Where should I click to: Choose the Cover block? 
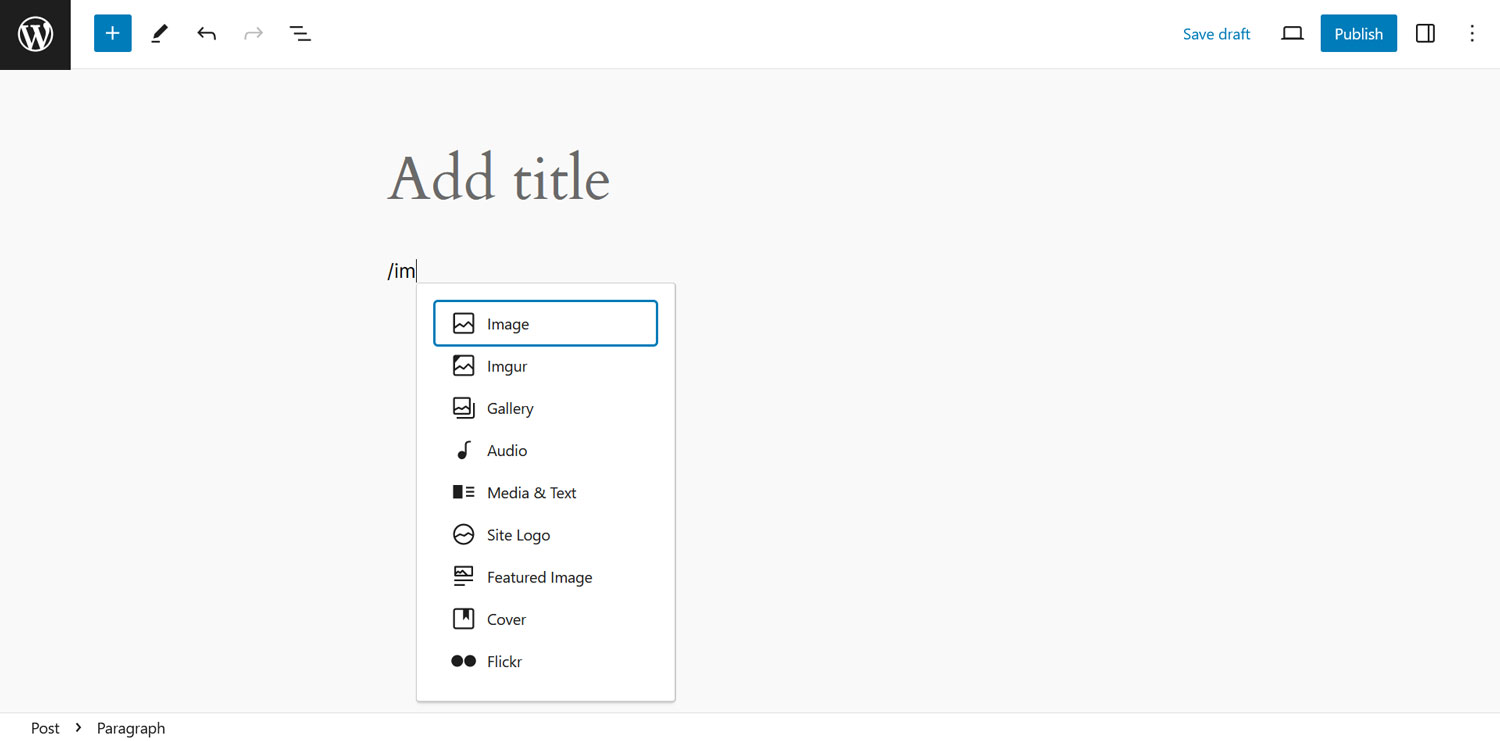tap(545, 618)
